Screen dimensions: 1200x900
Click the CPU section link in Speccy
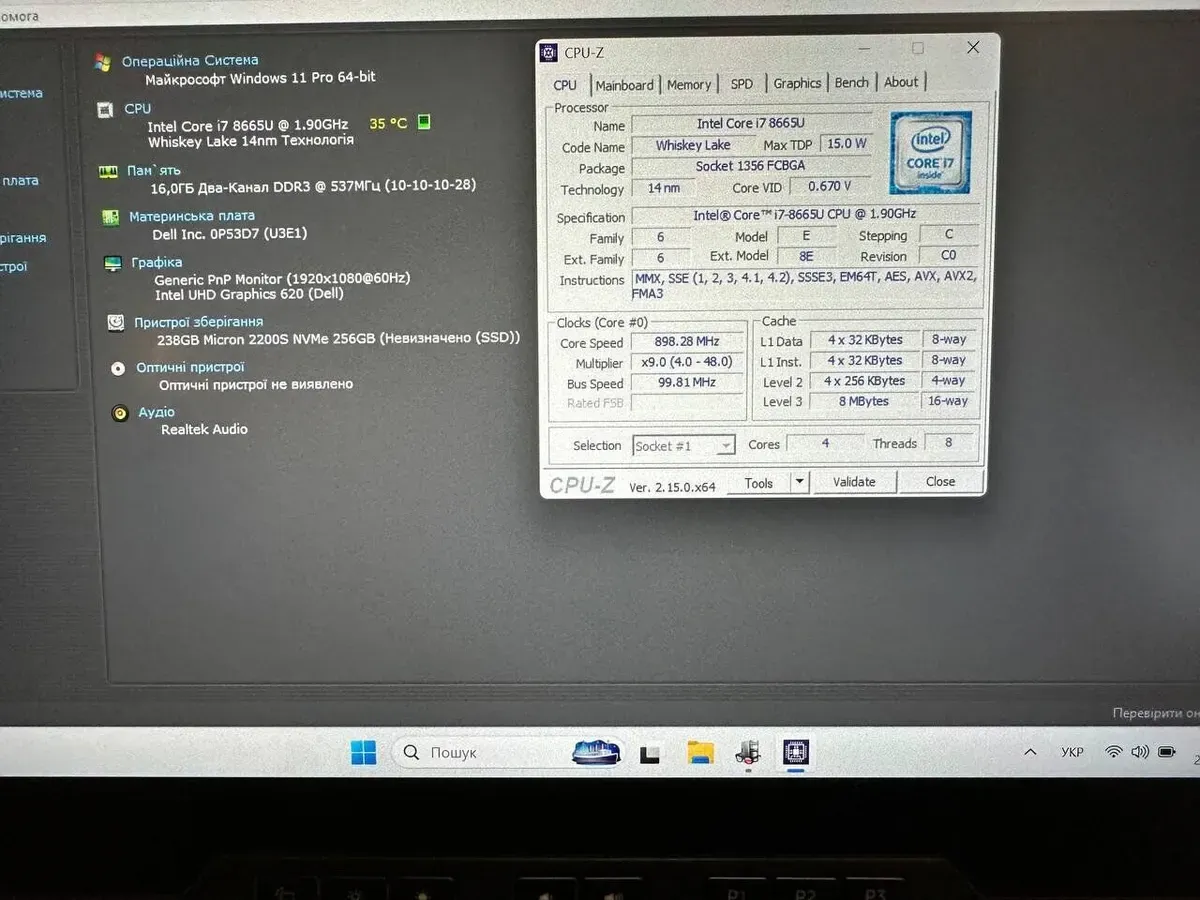pyautogui.click(x=138, y=108)
